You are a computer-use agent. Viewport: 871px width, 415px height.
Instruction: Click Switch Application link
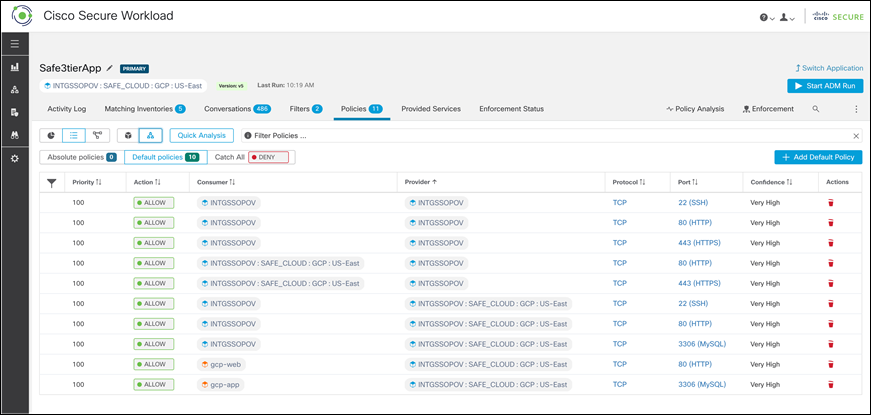(829, 68)
